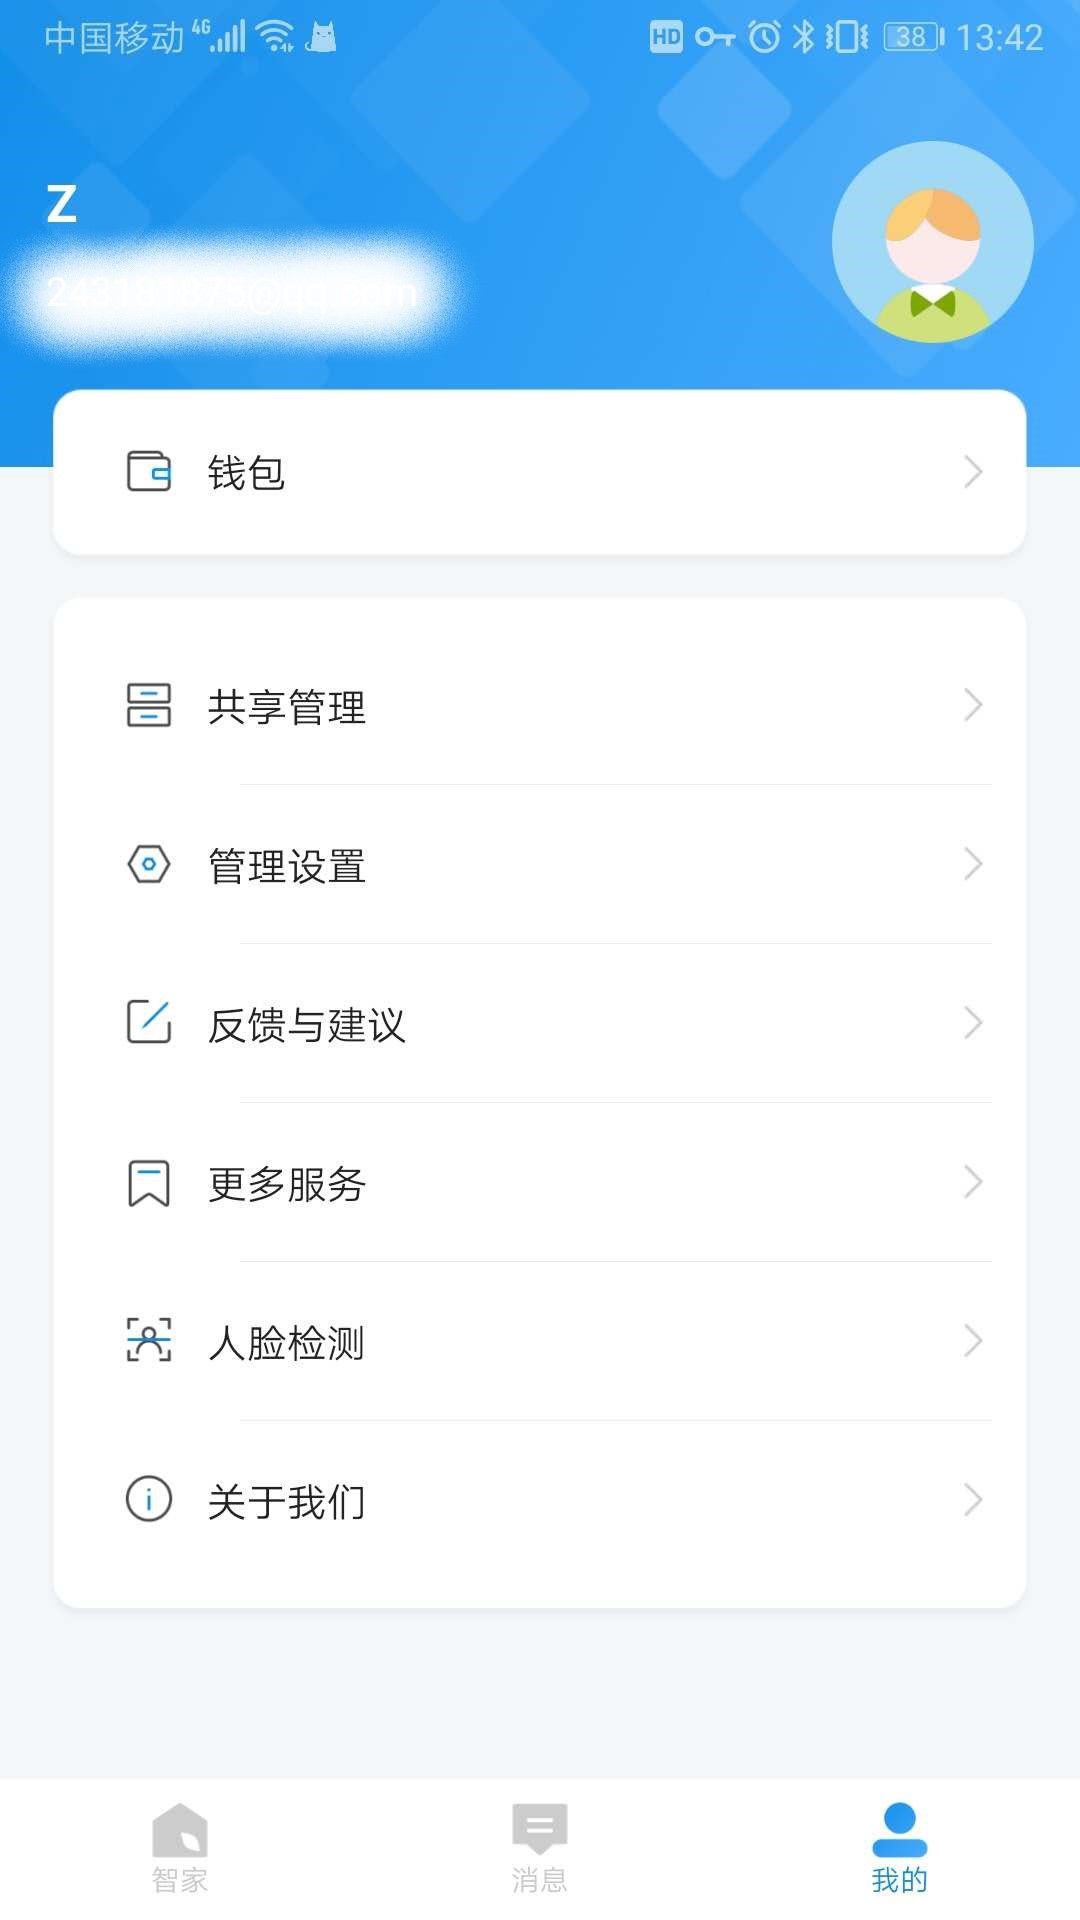The image size is (1080, 1920).
Task: Switch to the 智家 home tab
Action: coord(180,1848)
